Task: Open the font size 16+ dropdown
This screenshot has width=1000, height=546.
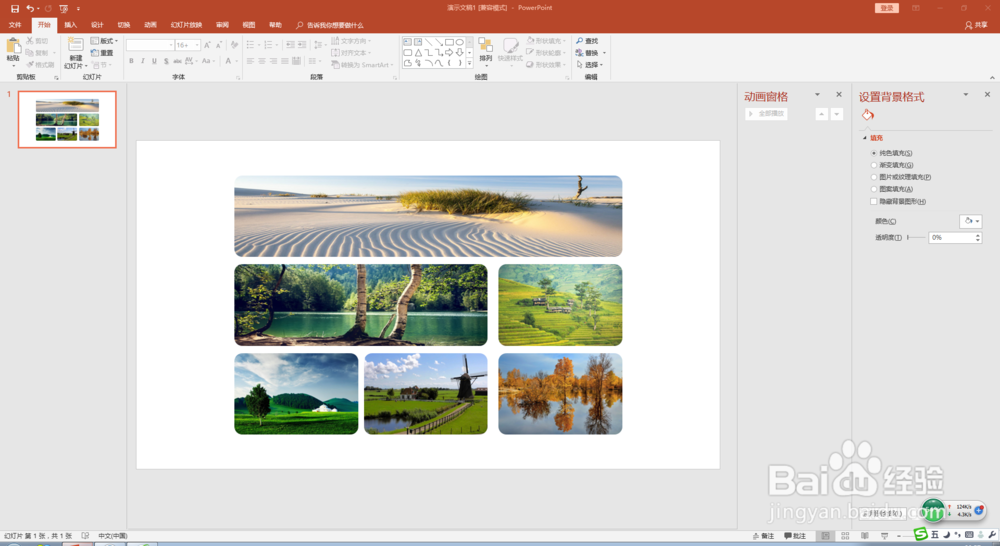Action: pyautogui.click(x=196, y=45)
